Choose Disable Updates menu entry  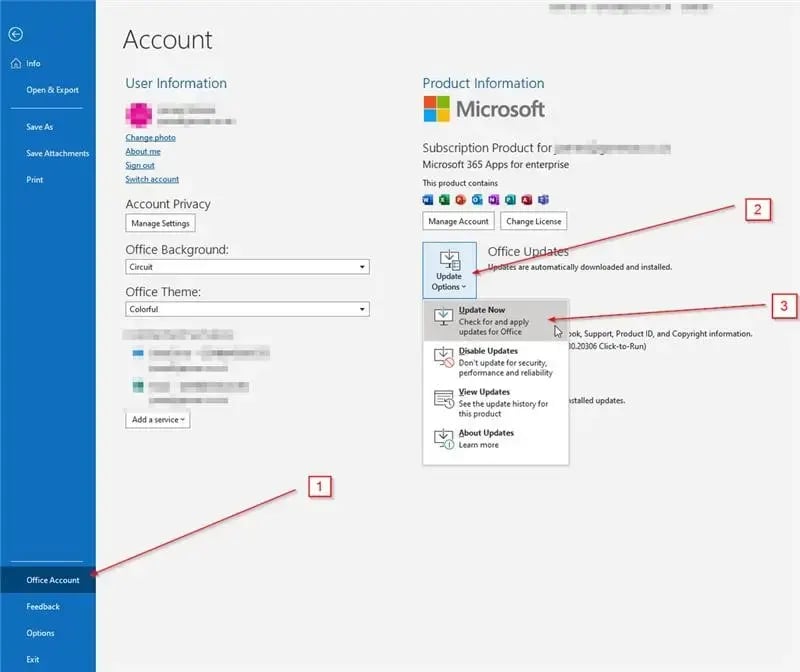(496, 361)
